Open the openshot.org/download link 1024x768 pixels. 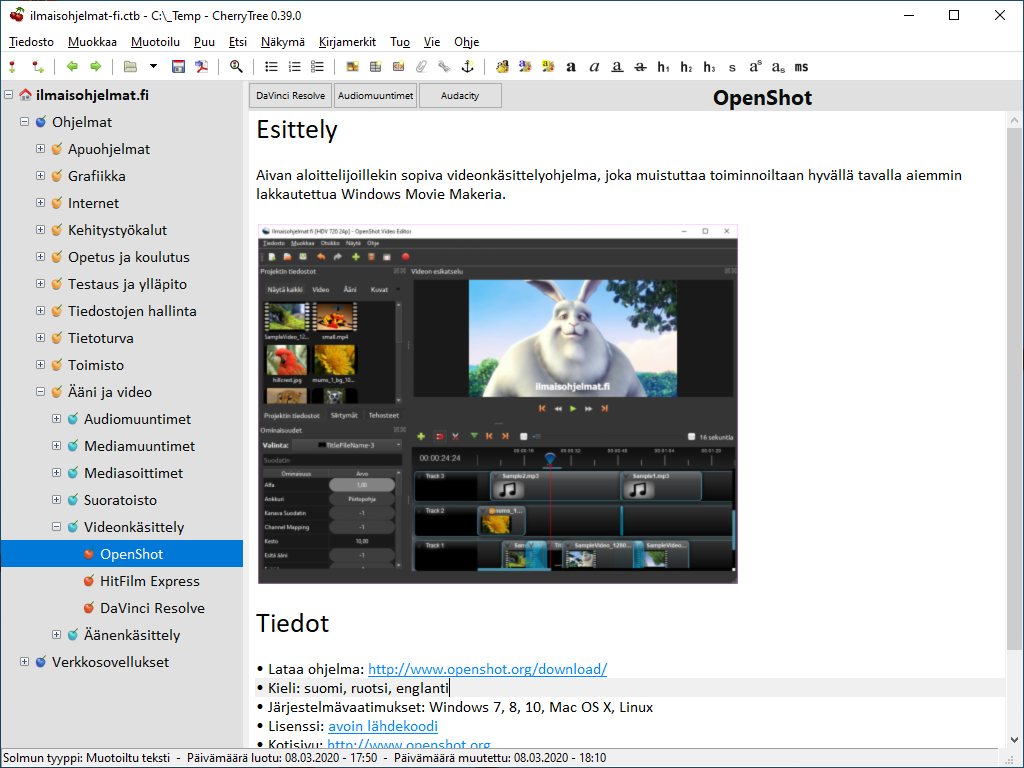487,669
